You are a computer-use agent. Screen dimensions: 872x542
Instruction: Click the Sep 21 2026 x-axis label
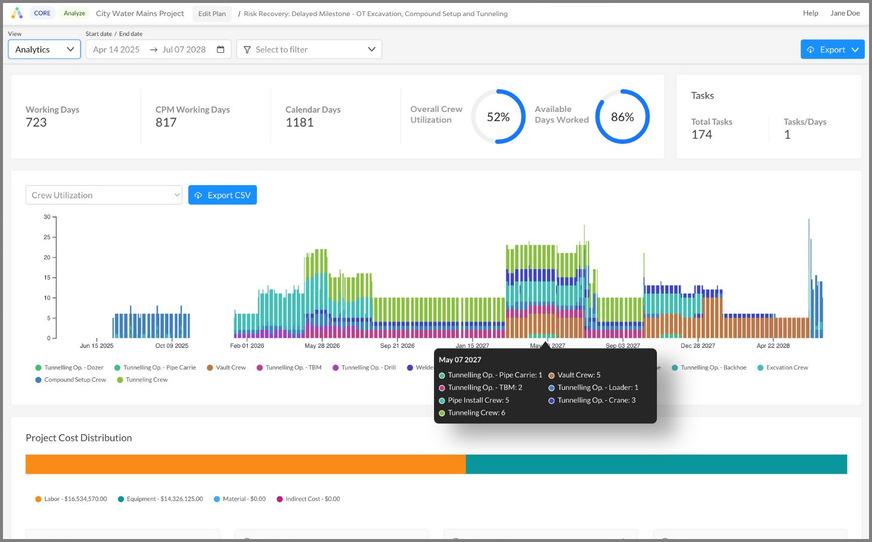[397, 346]
